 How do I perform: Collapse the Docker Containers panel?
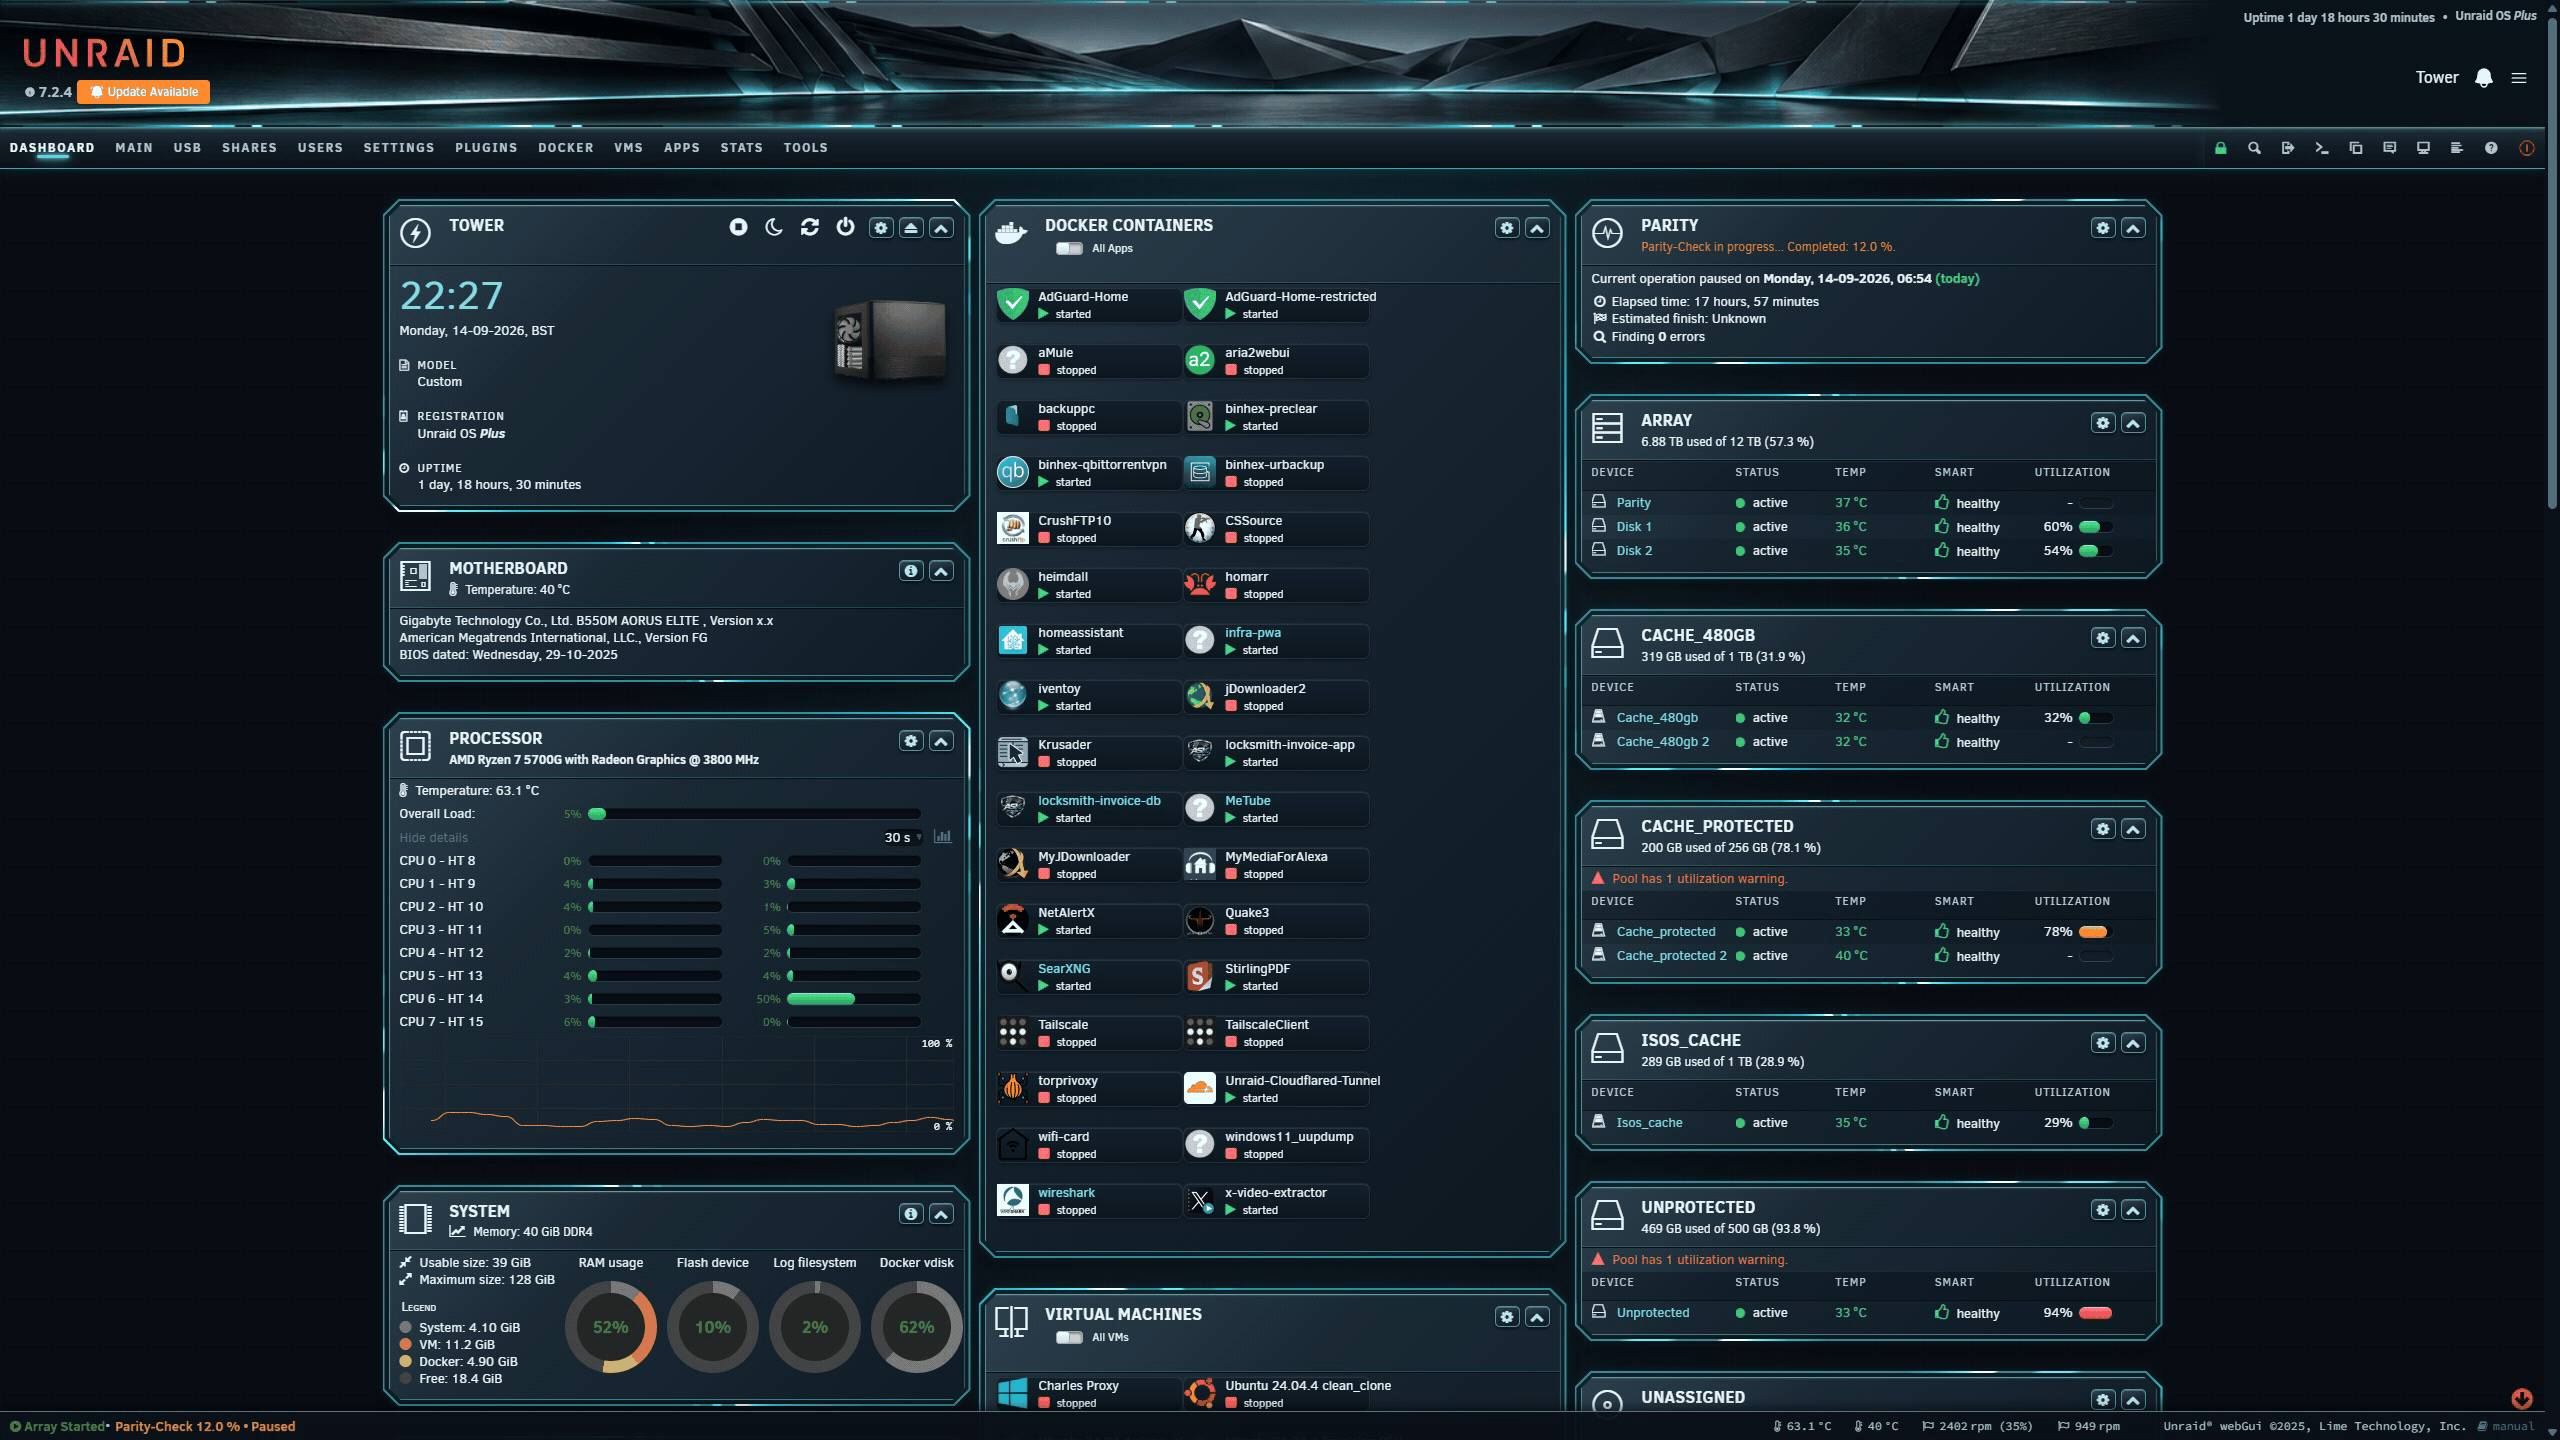[x=1537, y=228]
